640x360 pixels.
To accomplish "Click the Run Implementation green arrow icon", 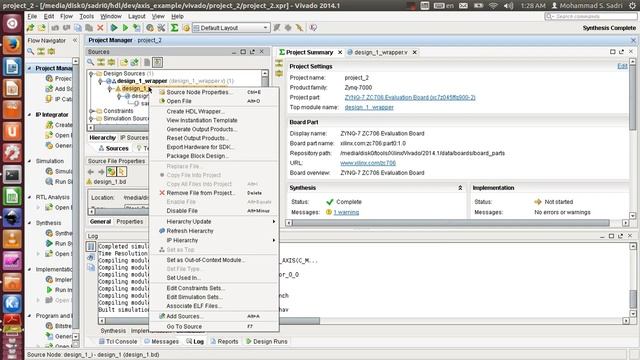I will point(125,28).
